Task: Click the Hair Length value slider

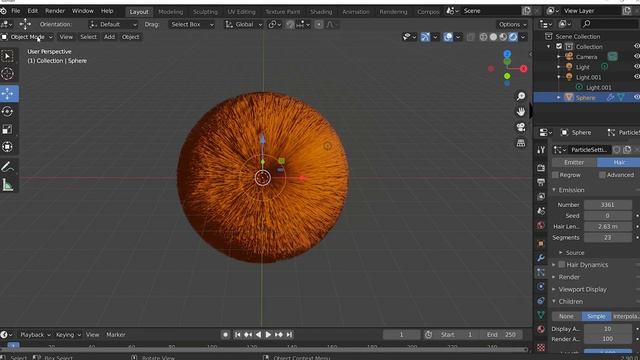Action: tap(607, 227)
